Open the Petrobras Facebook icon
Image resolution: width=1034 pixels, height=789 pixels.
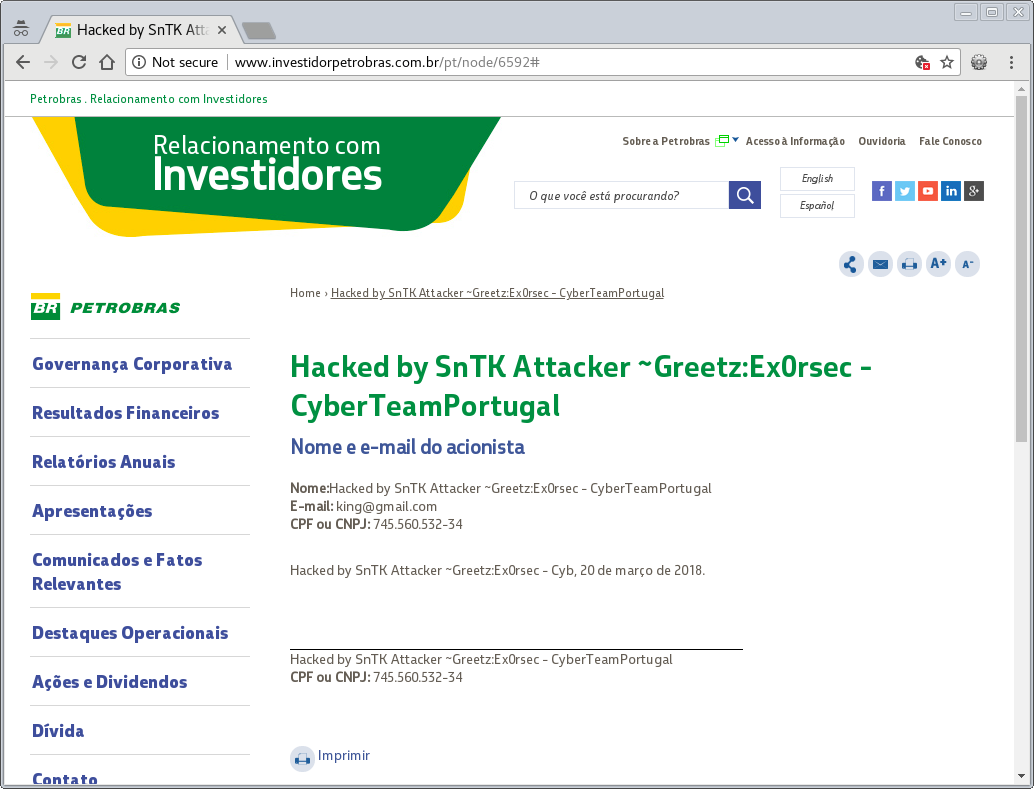(882, 191)
